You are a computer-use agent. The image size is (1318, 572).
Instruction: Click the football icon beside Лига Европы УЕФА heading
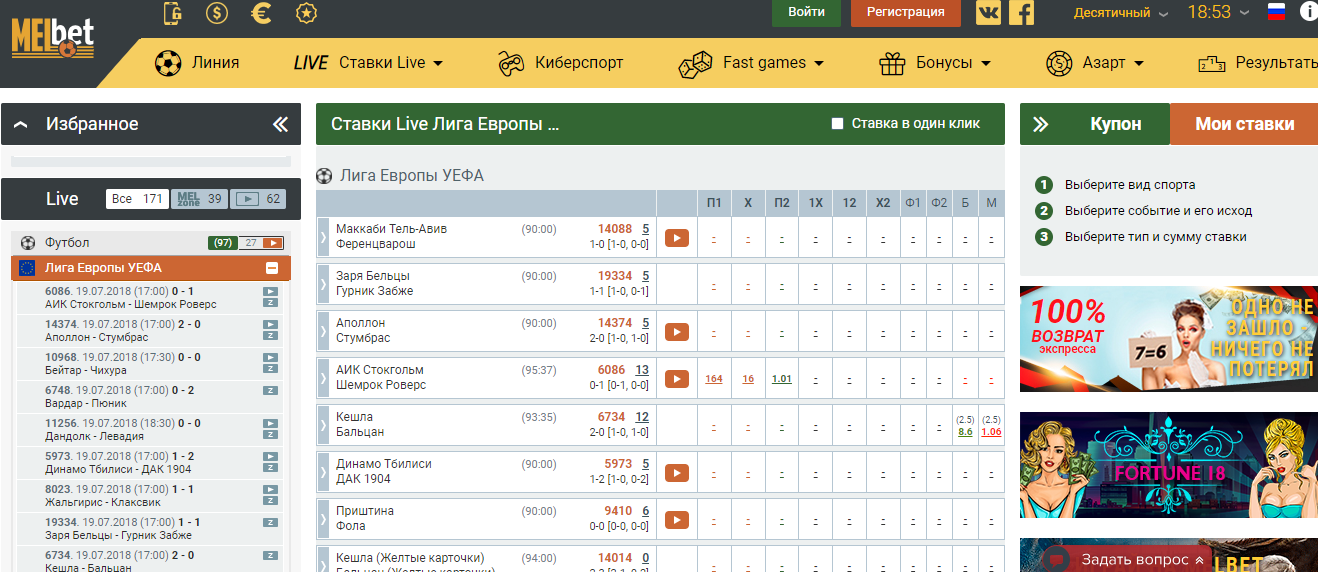324,176
